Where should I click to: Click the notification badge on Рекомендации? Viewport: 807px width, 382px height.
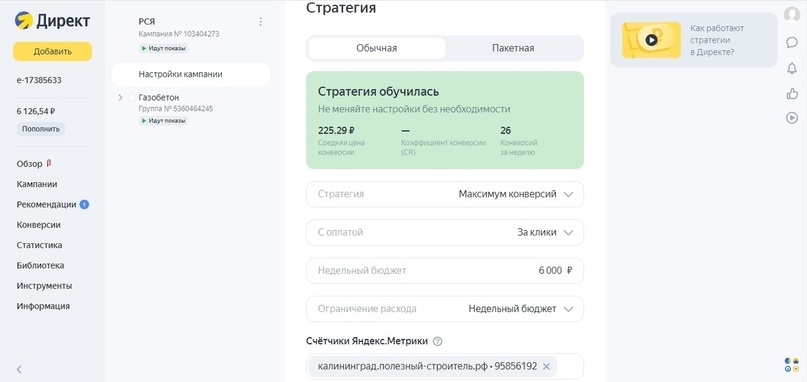click(x=84, y=204)
